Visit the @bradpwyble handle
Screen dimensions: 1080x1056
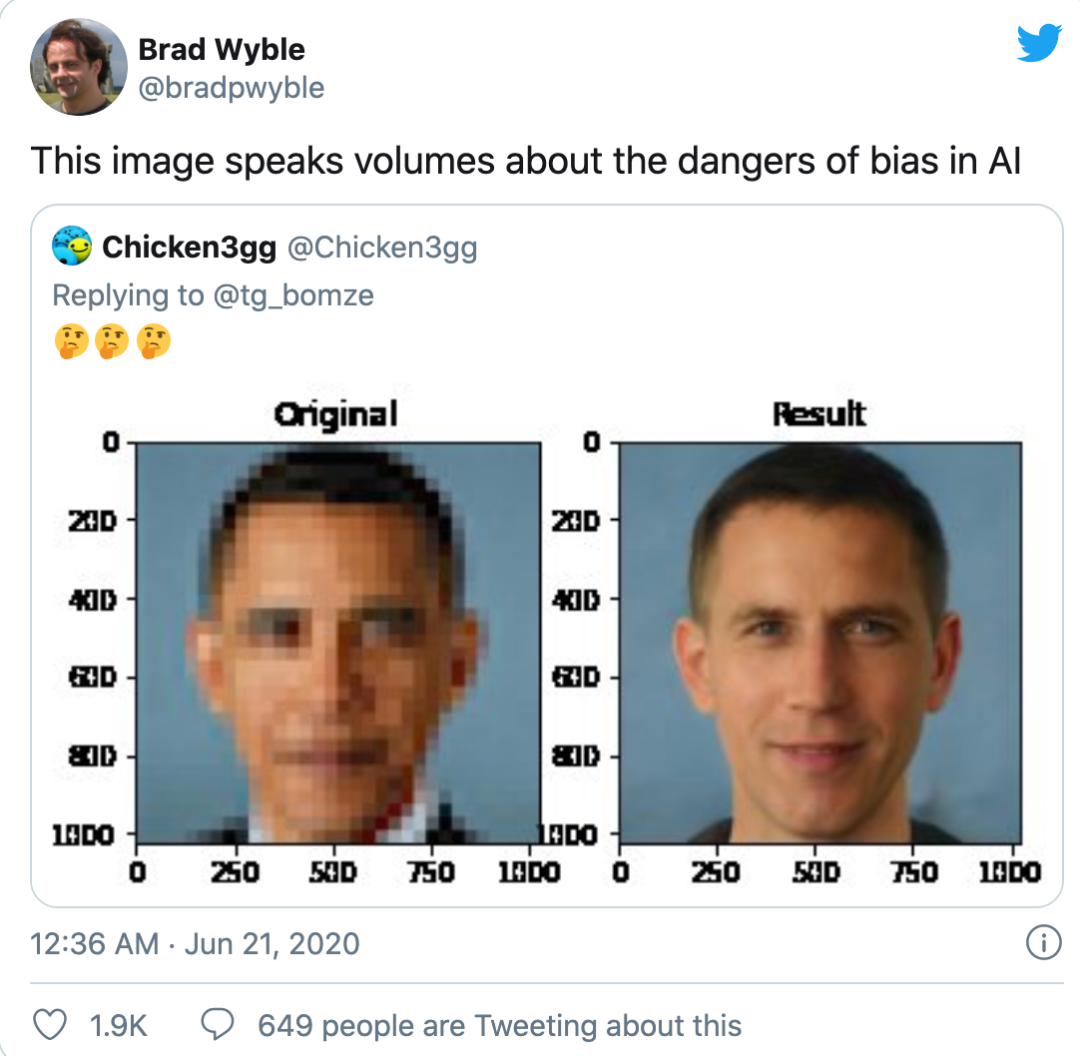[231, 88]
